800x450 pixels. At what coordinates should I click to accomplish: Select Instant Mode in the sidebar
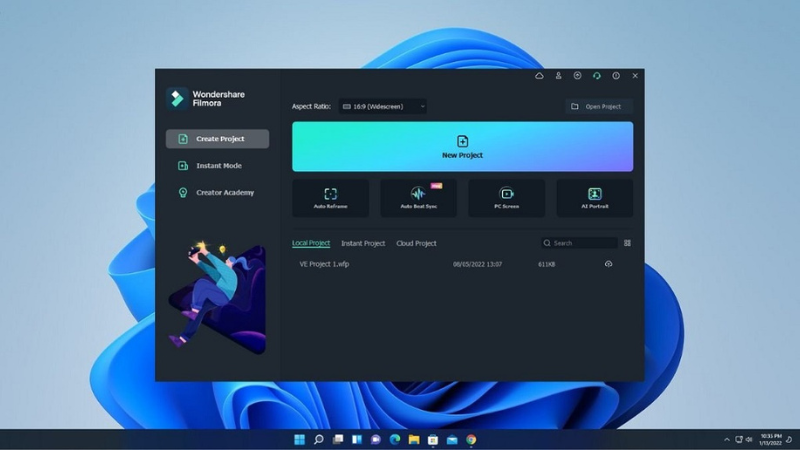click(x=217, y=166)
